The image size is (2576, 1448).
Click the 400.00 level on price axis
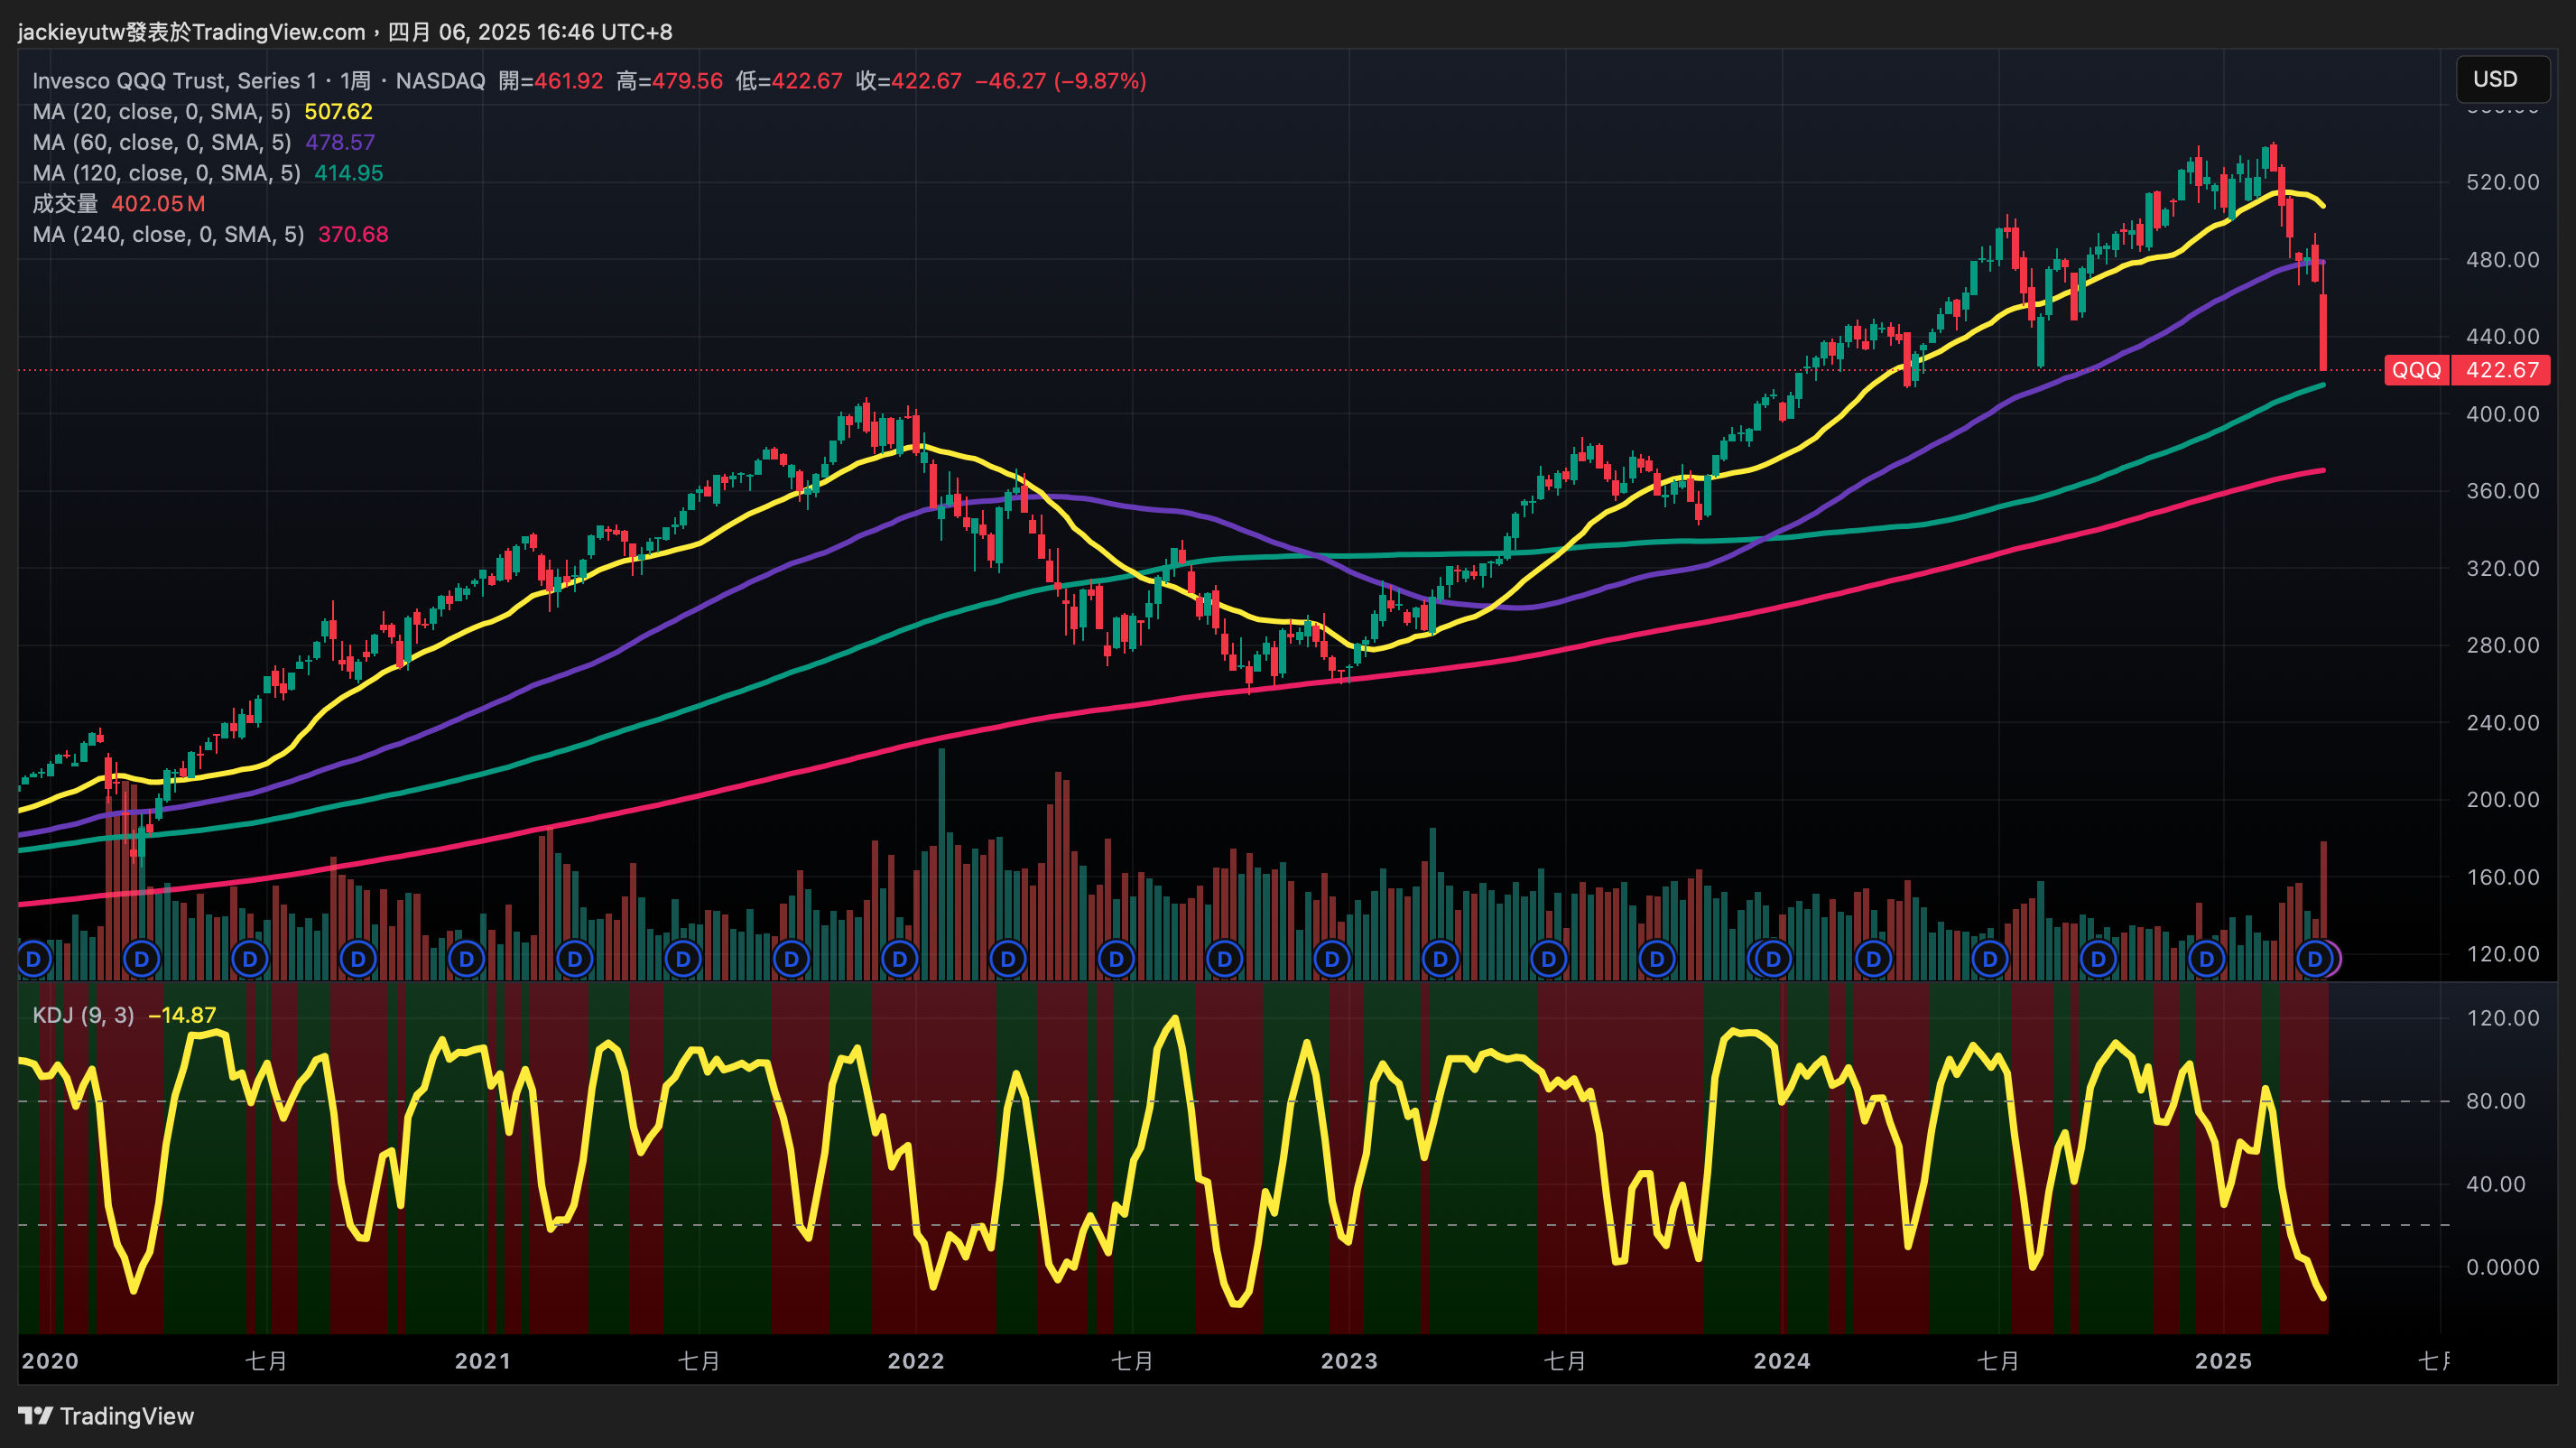click(2501, 414)
